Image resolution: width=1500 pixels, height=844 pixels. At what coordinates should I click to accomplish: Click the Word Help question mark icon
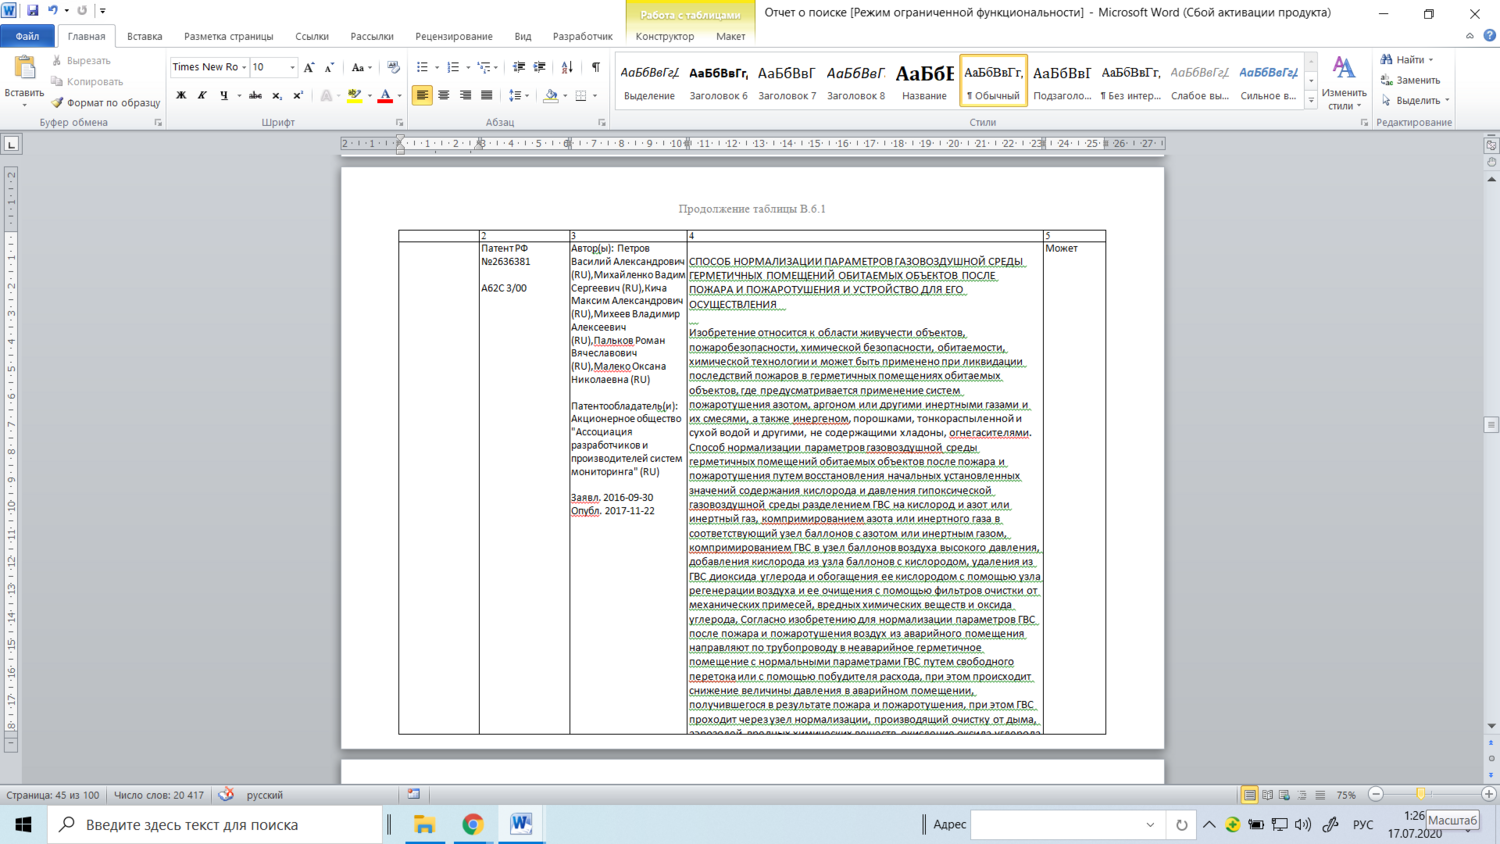click(x=1490, y=35)
